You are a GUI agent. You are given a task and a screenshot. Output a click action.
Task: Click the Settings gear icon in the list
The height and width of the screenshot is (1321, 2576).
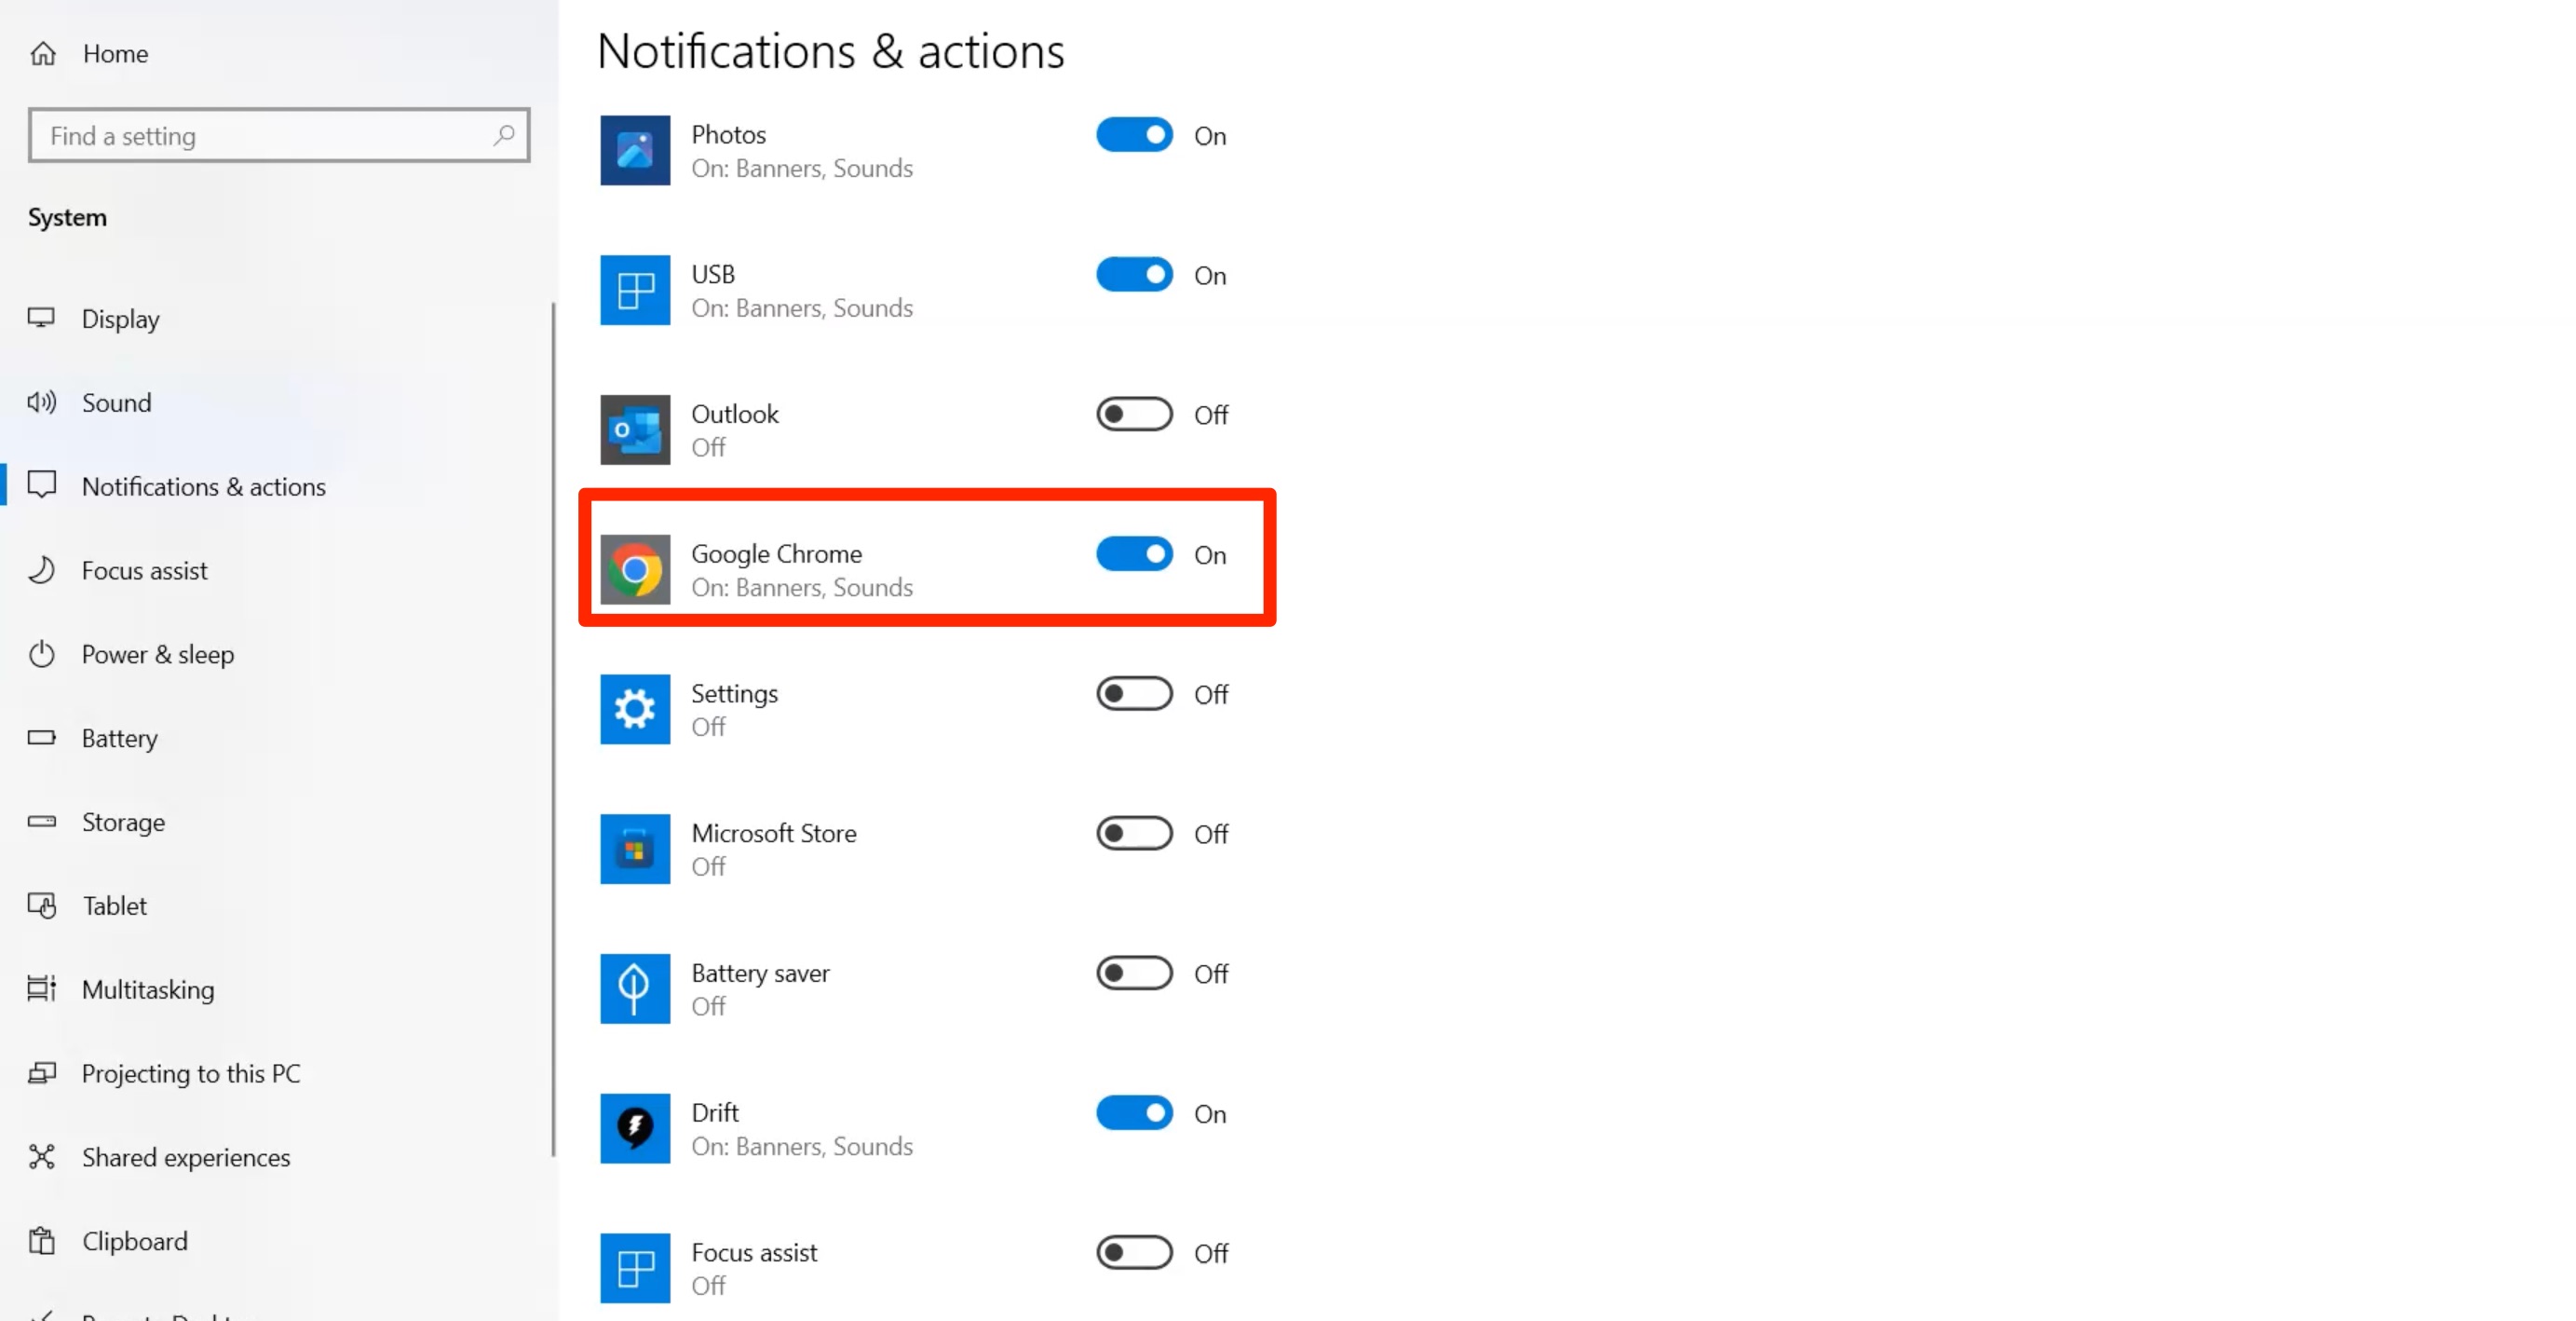click(634, 709)
